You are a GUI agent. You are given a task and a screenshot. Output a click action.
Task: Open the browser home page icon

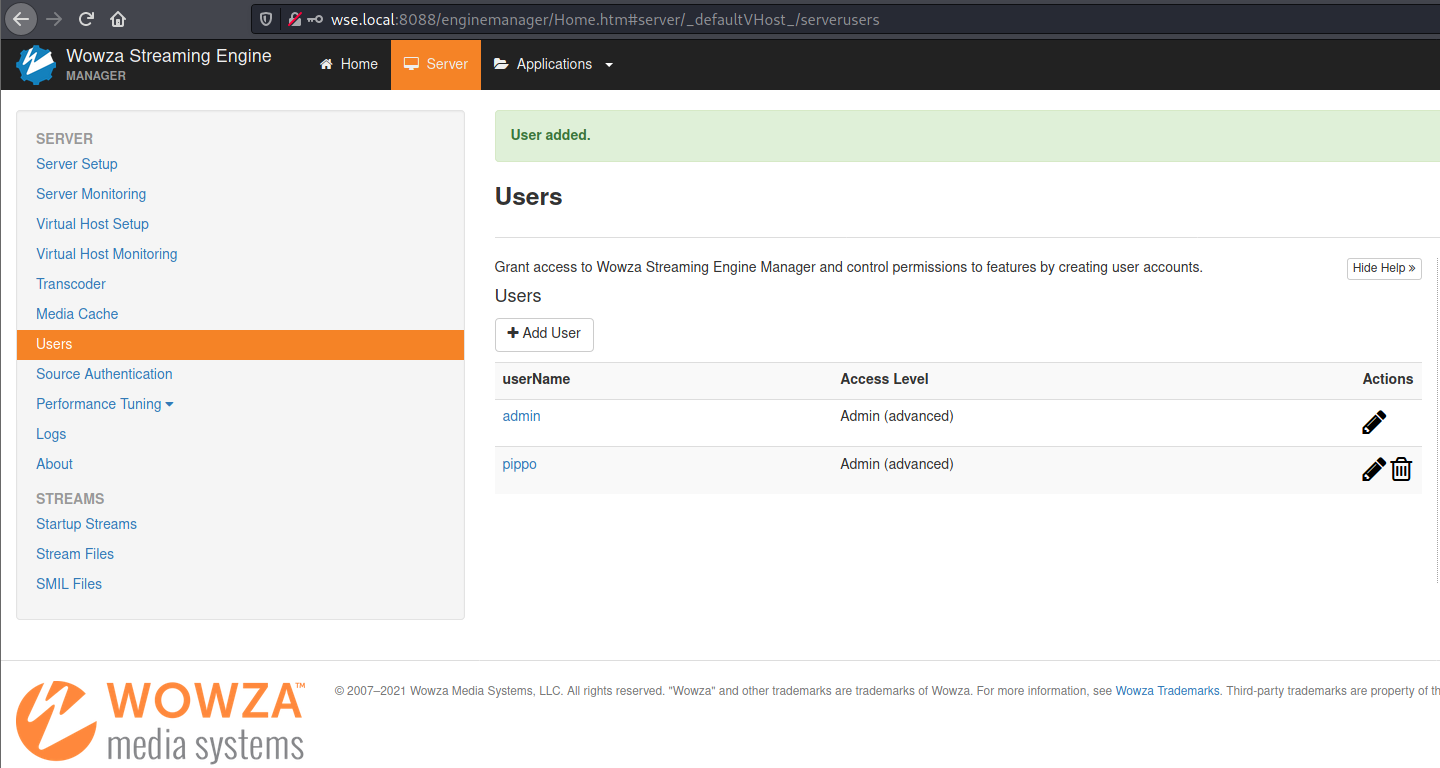tap(118, 19)
